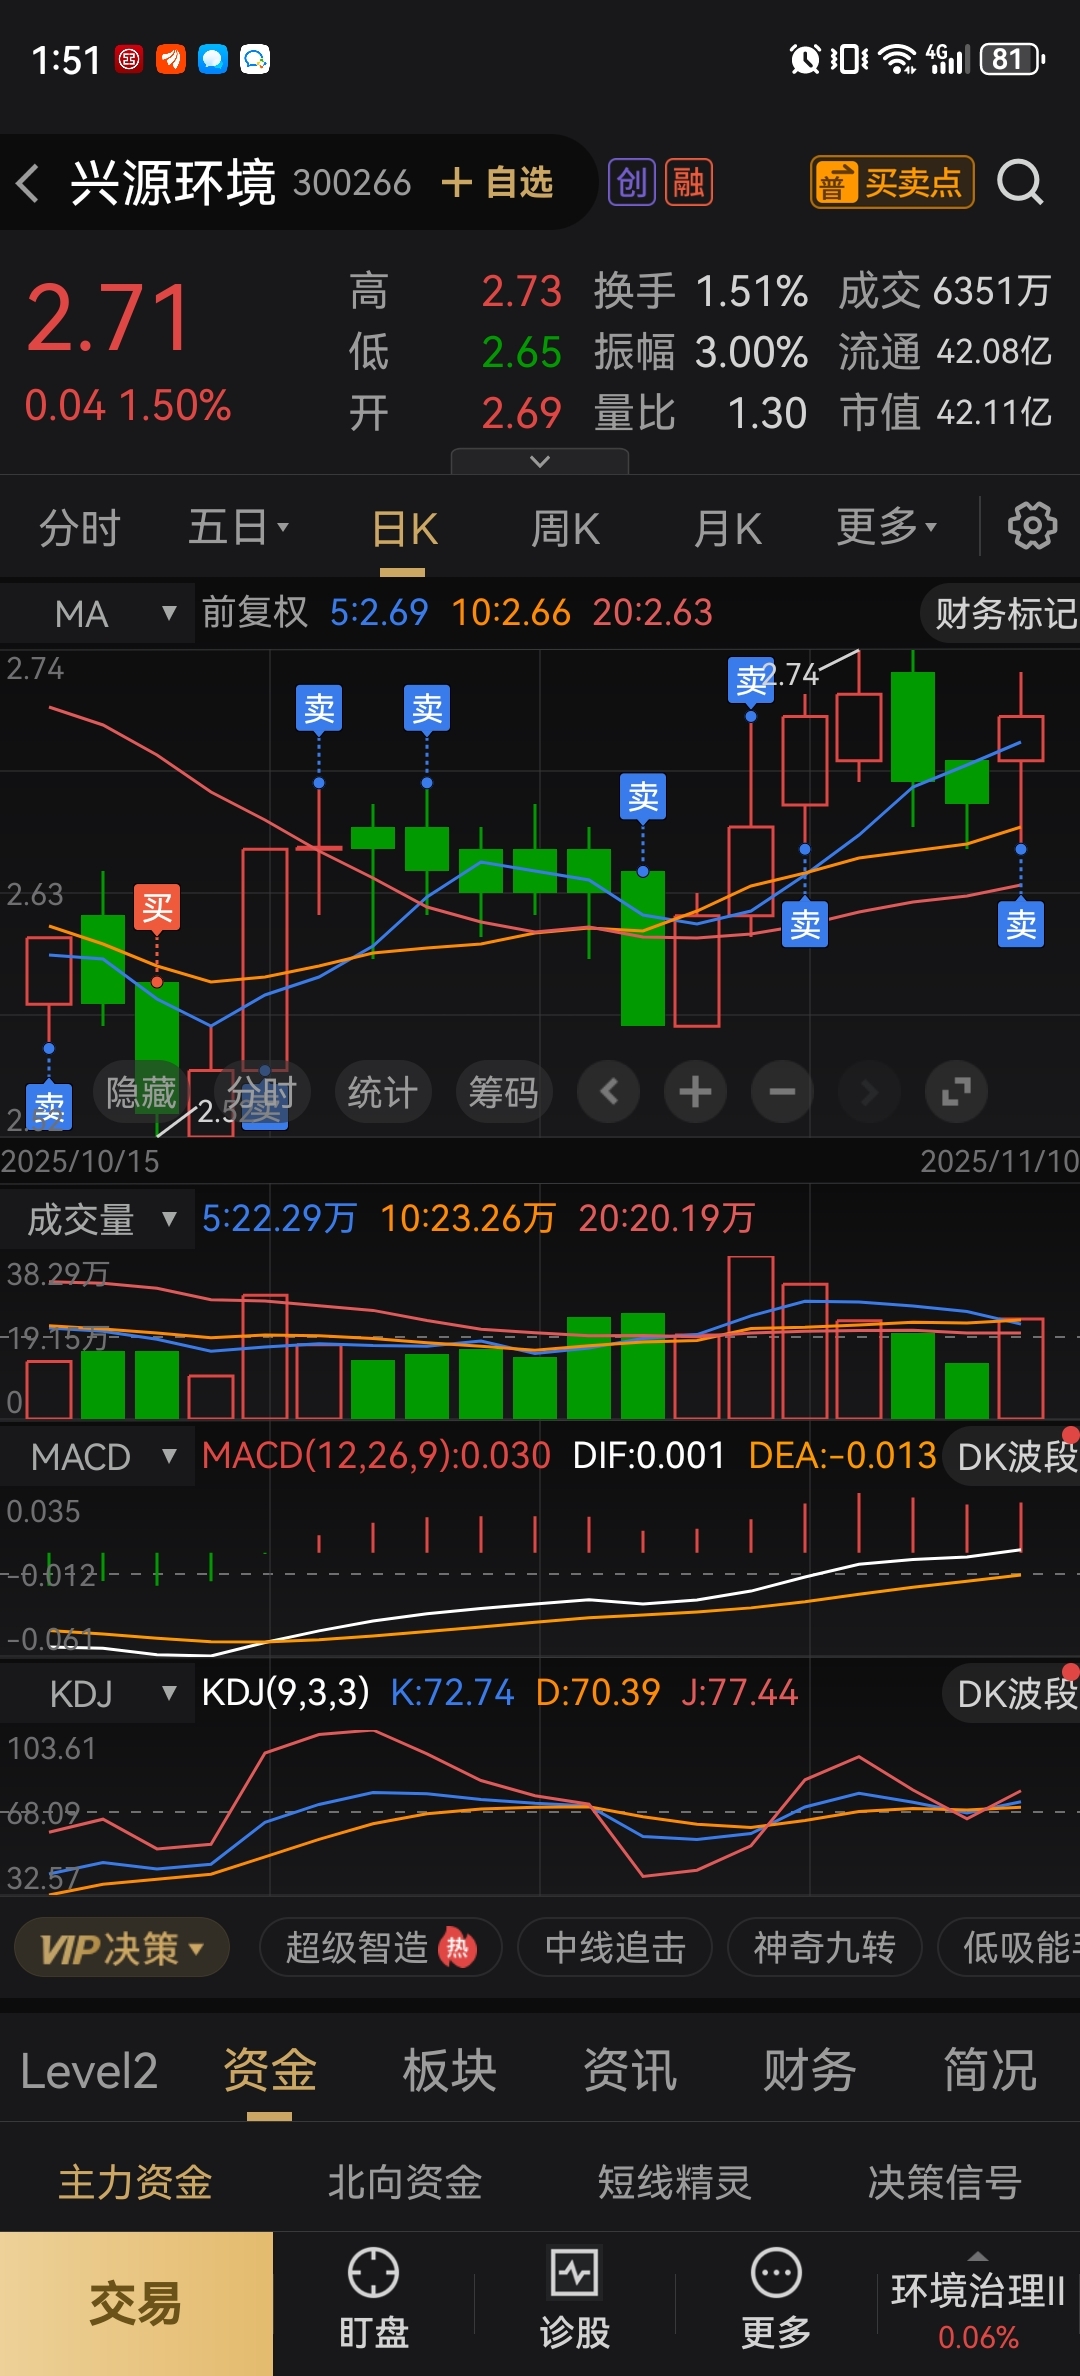Image resolution: width=1080 pixels, height=2376 pixels.
Task: Expand the 环境治理II sector panel
Action: tap(978, 2304)
